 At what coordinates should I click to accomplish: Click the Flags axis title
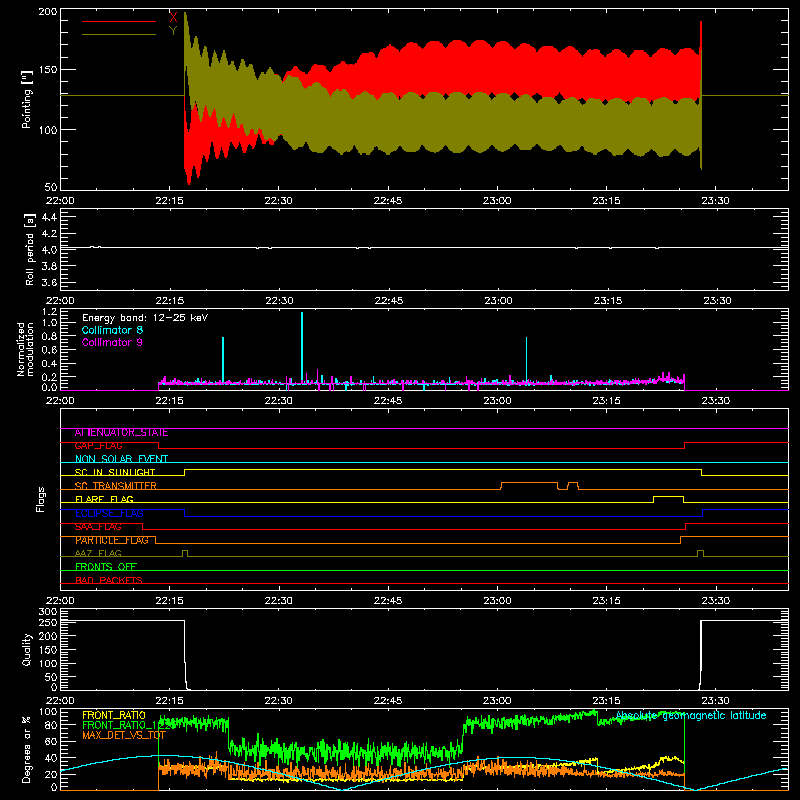click(41, 499)
